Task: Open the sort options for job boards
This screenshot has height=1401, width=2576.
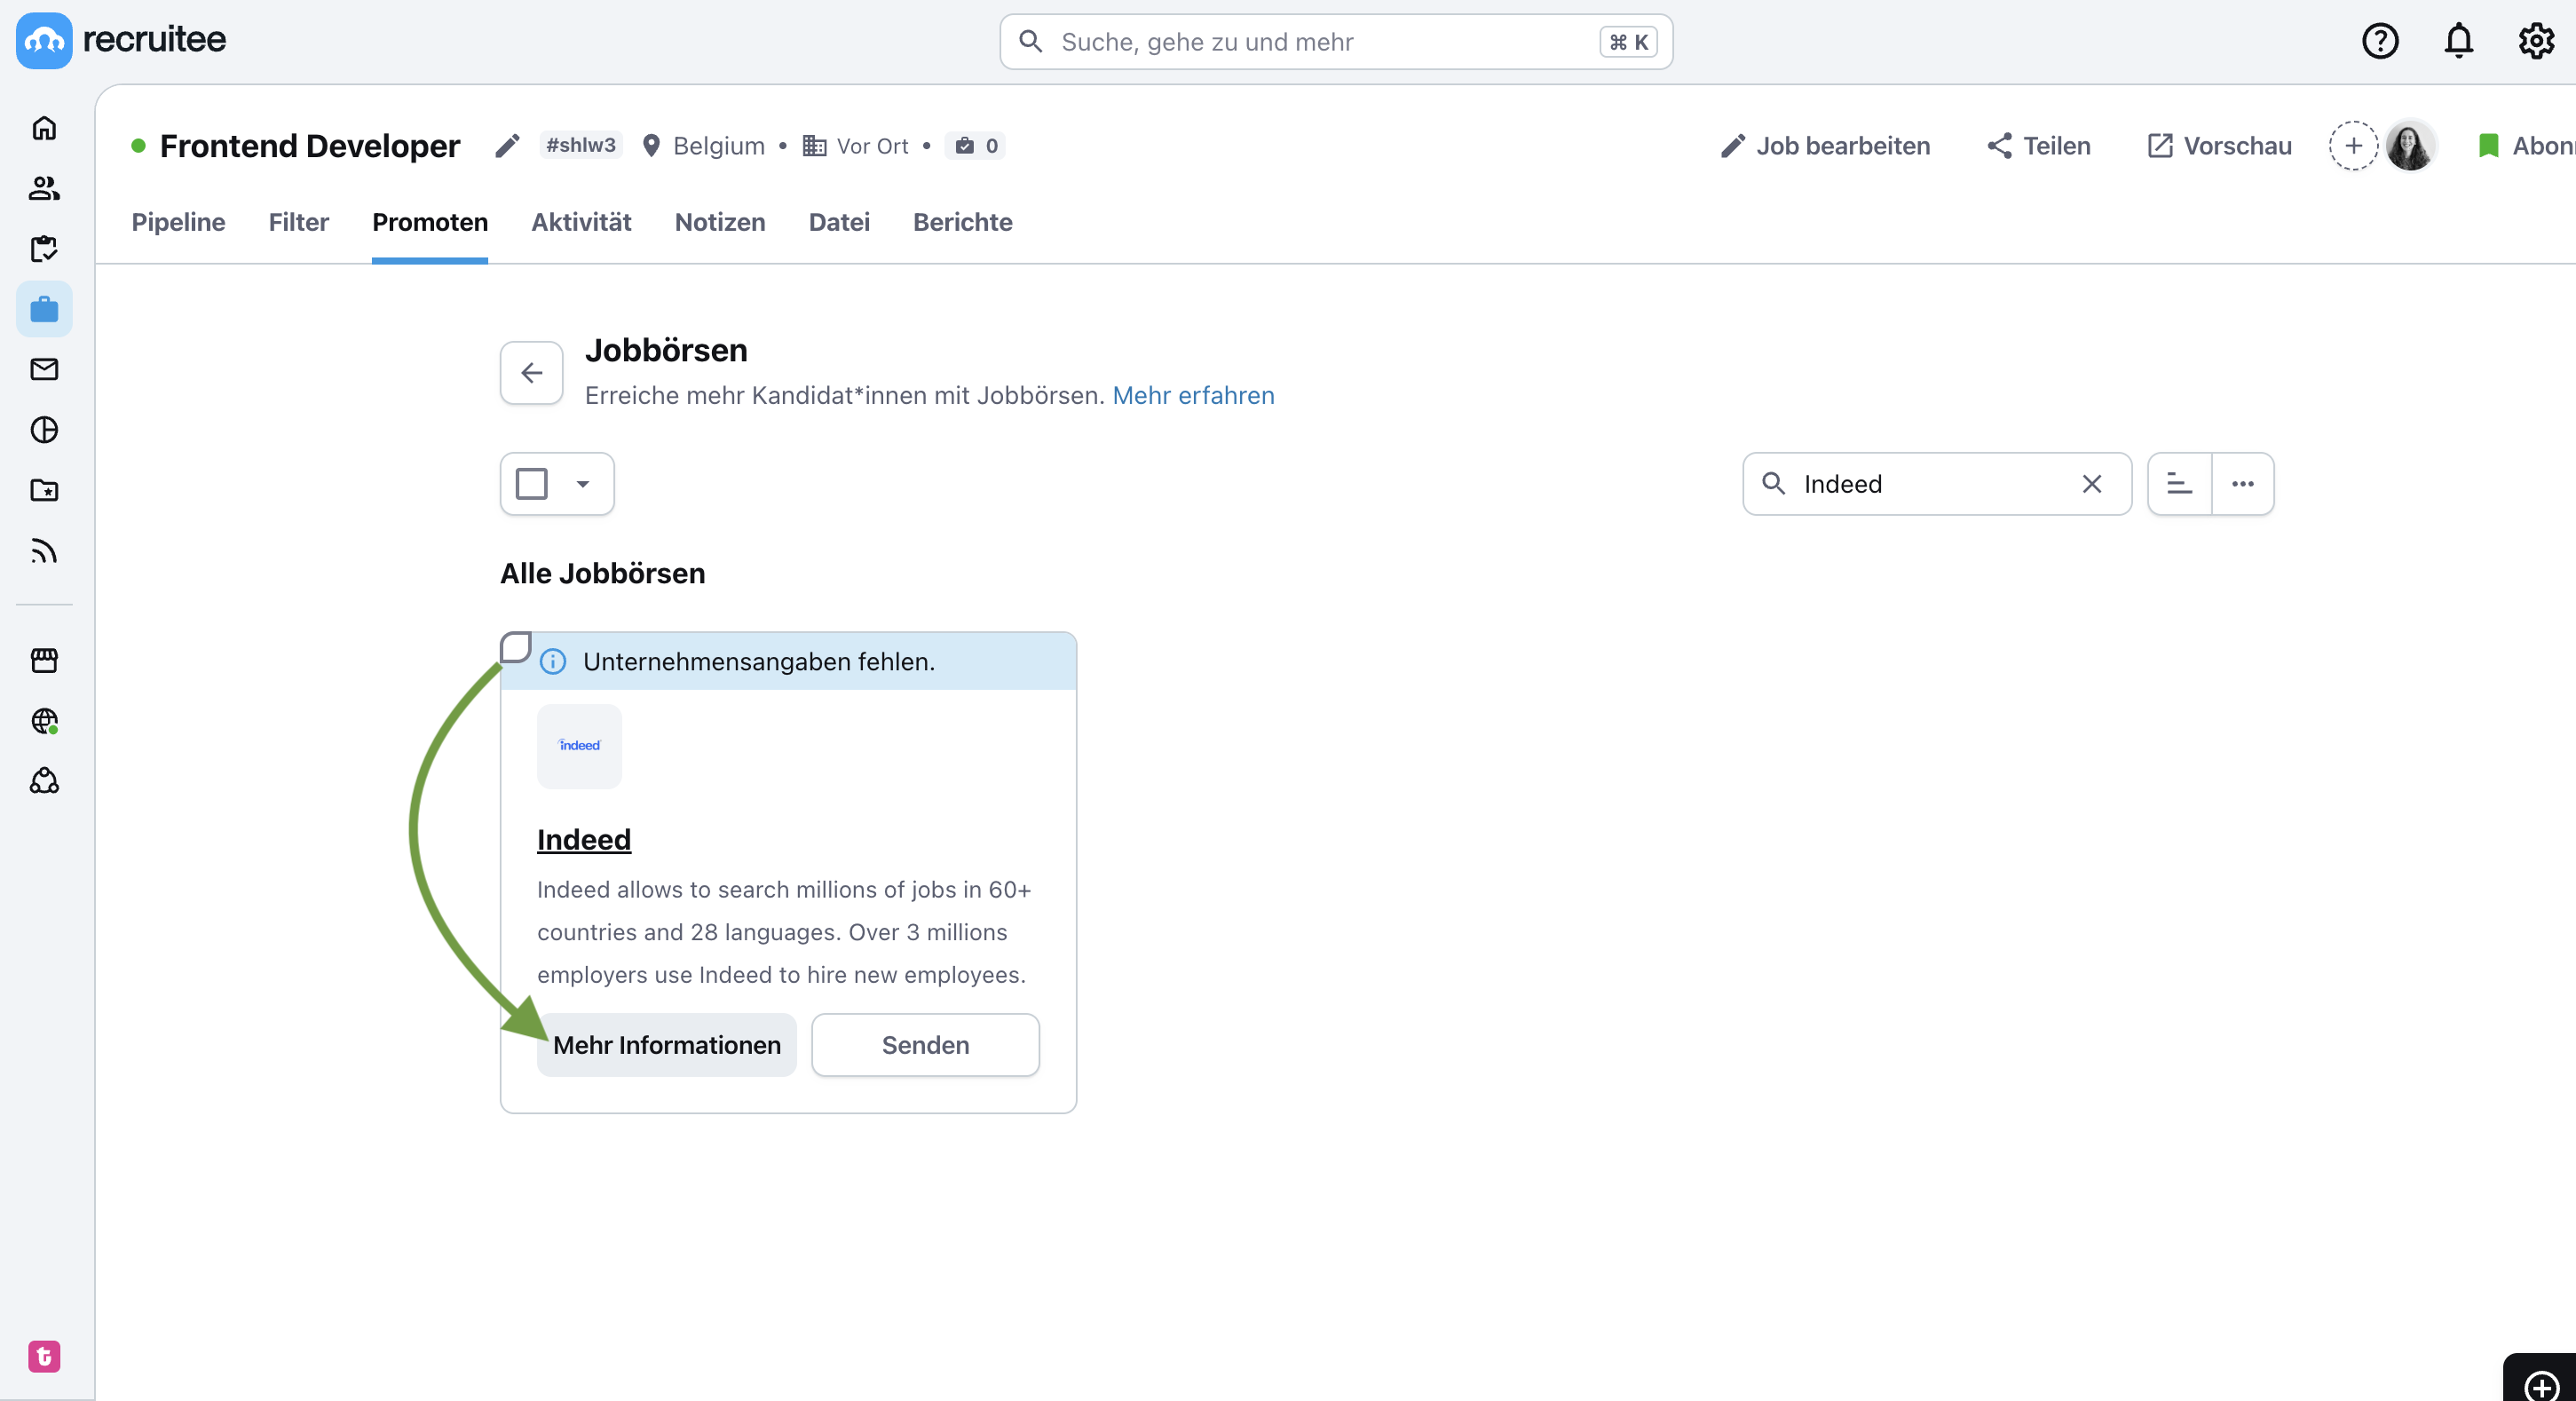Action: coord(2179,484)
